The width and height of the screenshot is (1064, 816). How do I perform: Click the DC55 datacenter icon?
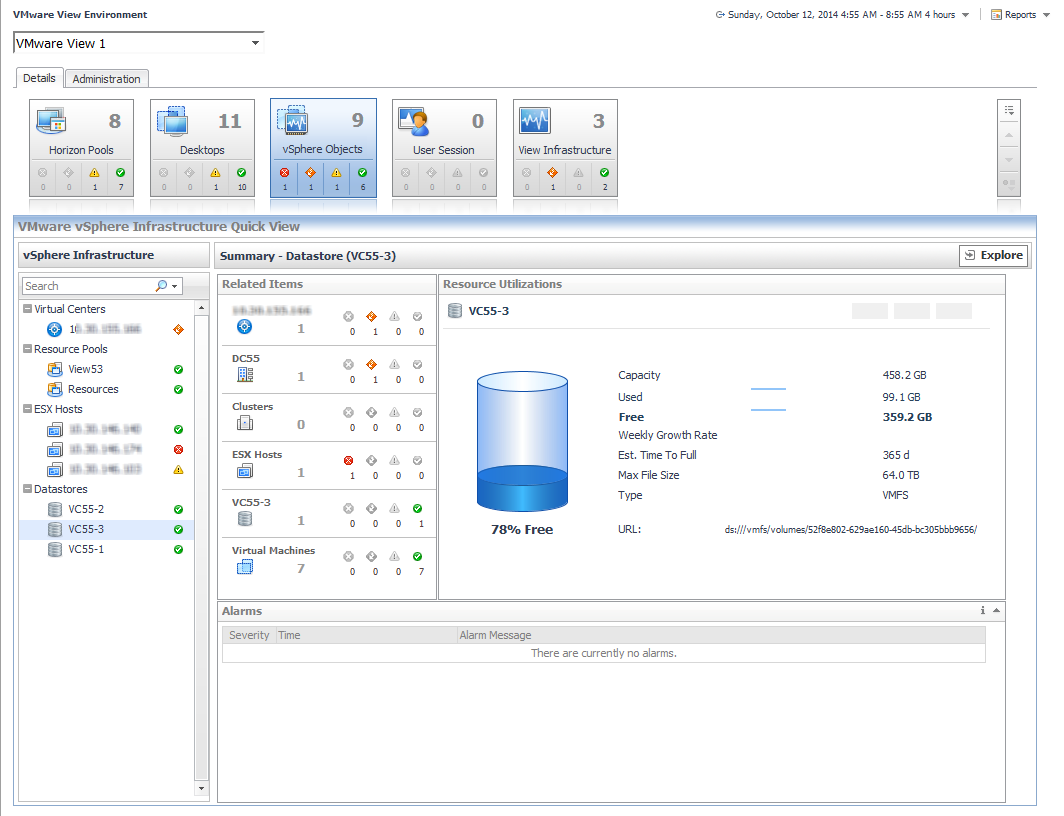(x=245, y=375)
